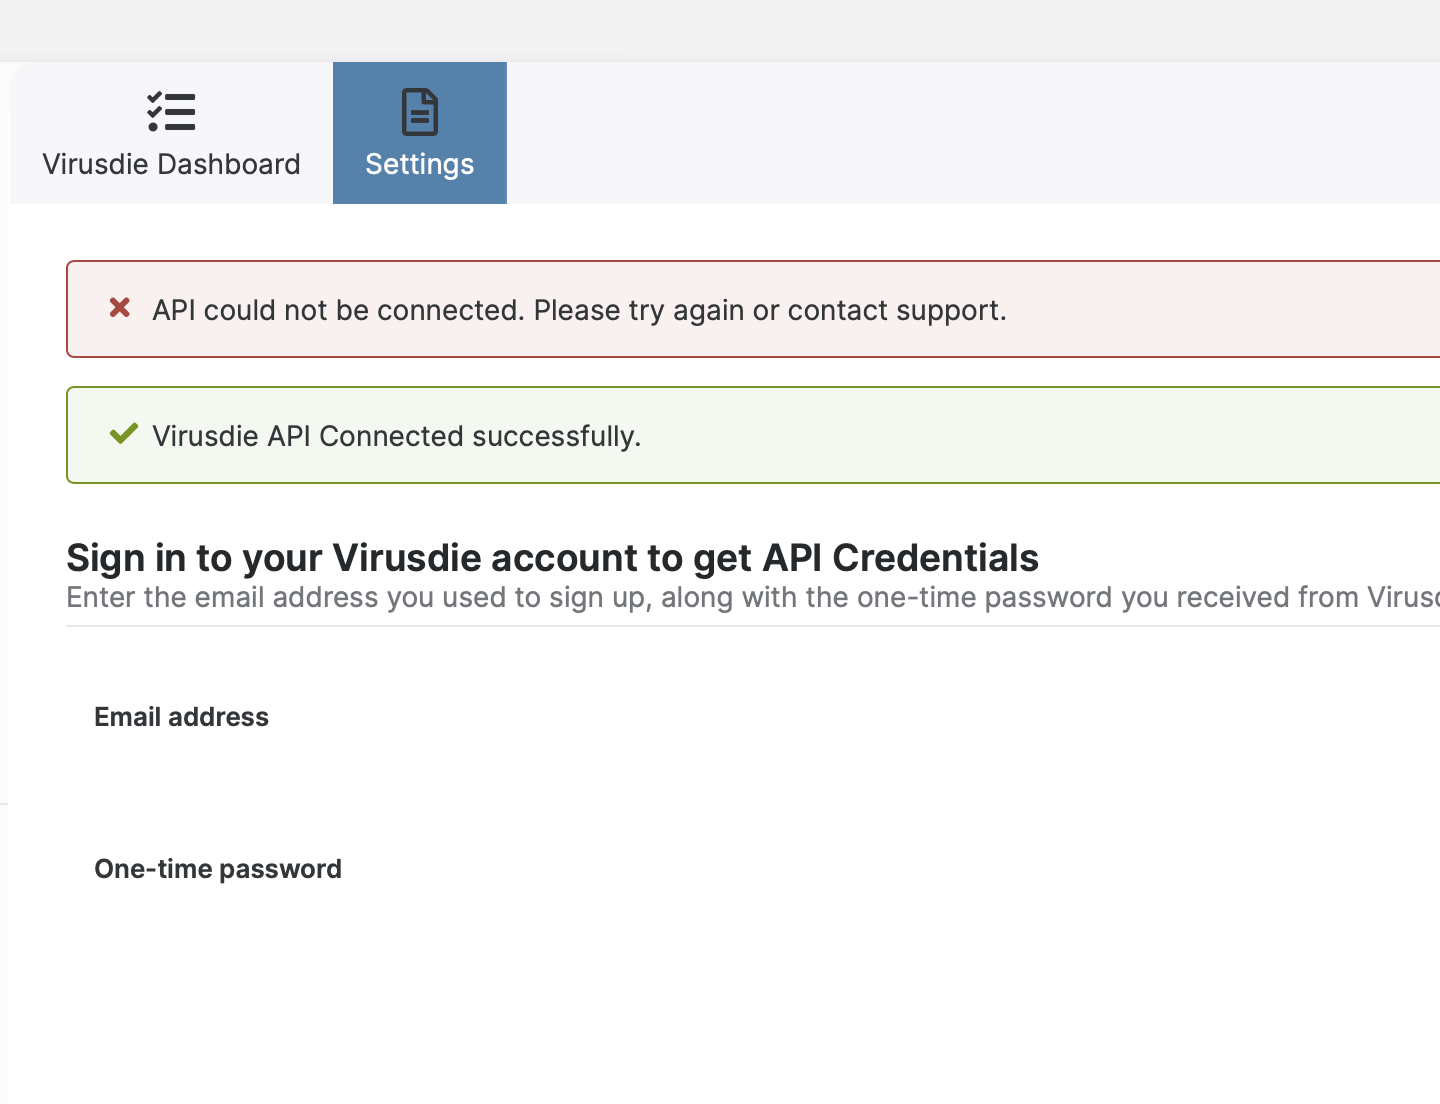Viewport: 1440px width, 1104px height.
Task: Click the One-time password field label
Action: pyautogui.click(x=218, y=869)
